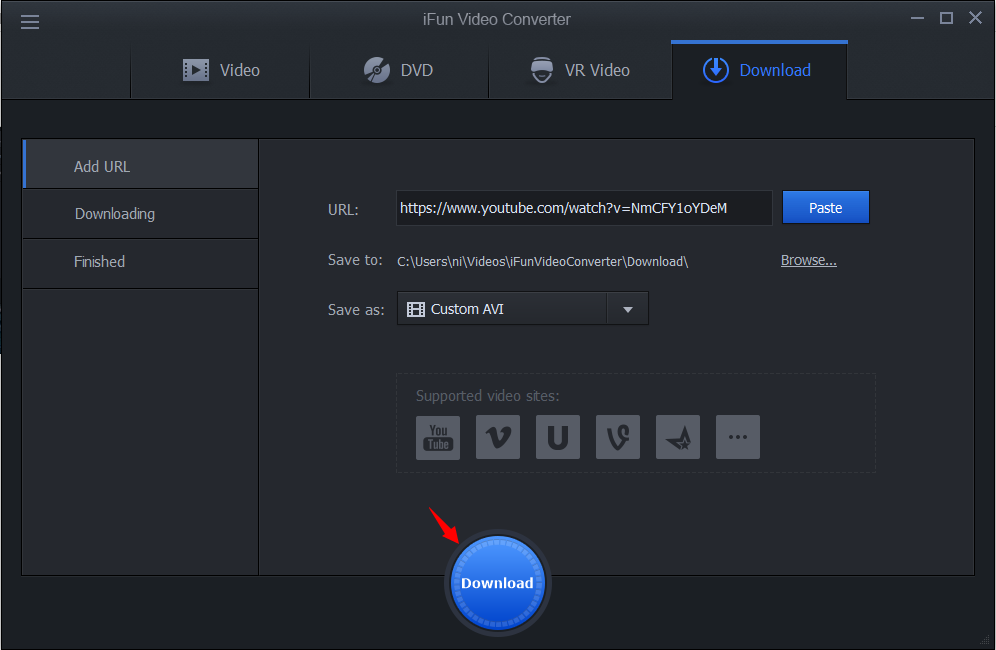The height and width of the screenshot is (650, 996).
Task: Switch to the DVD tab
Action: point(399,70)
